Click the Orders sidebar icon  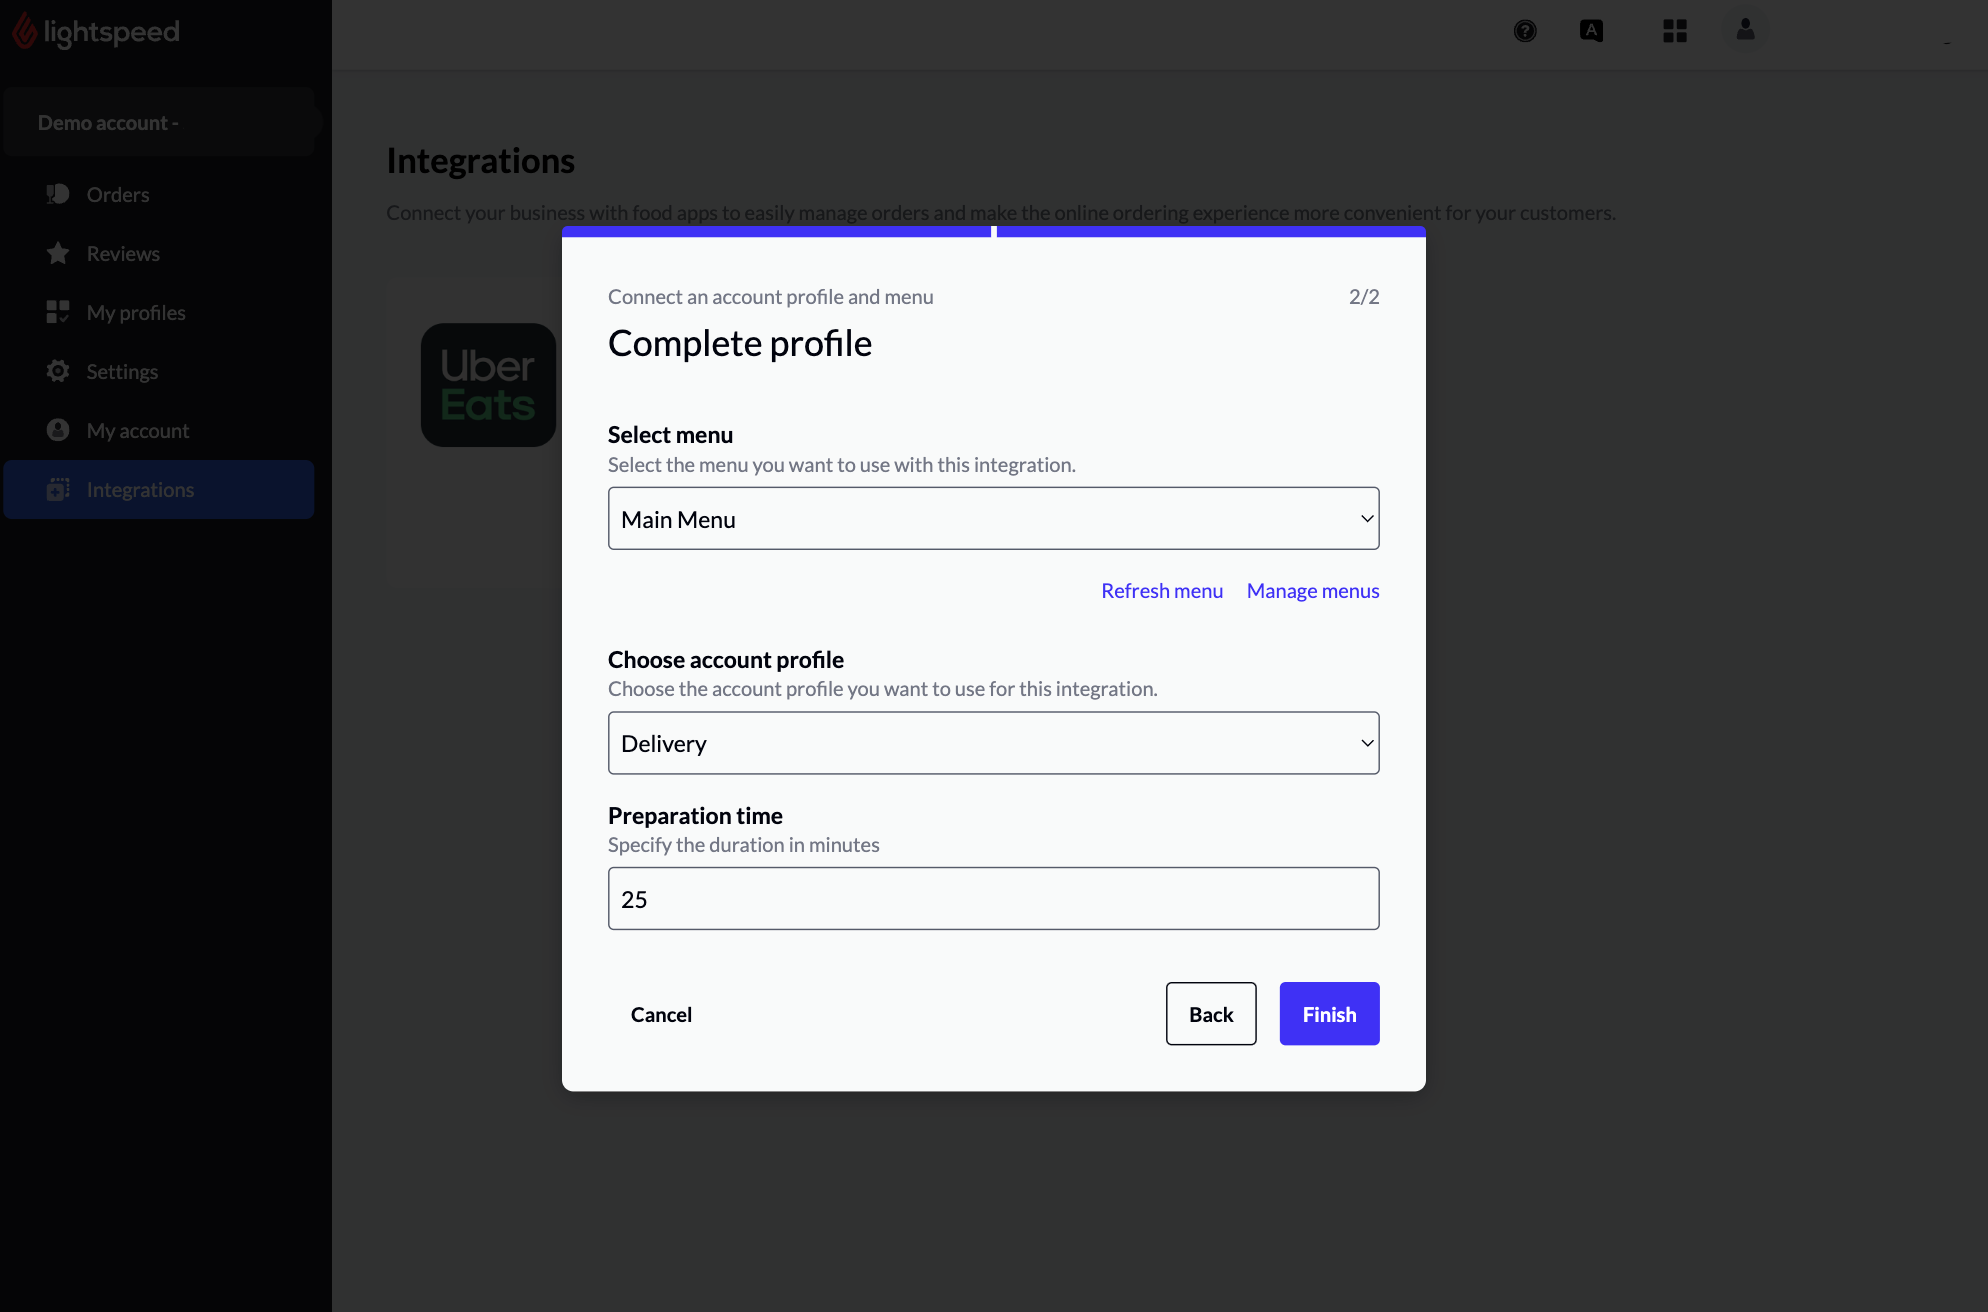pos(57,193)
